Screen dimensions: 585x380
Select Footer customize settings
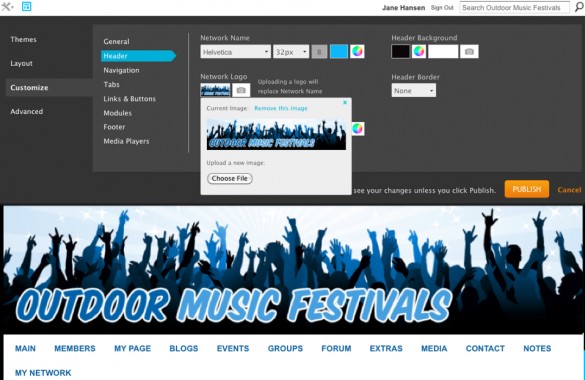click(x=114, y=127)
